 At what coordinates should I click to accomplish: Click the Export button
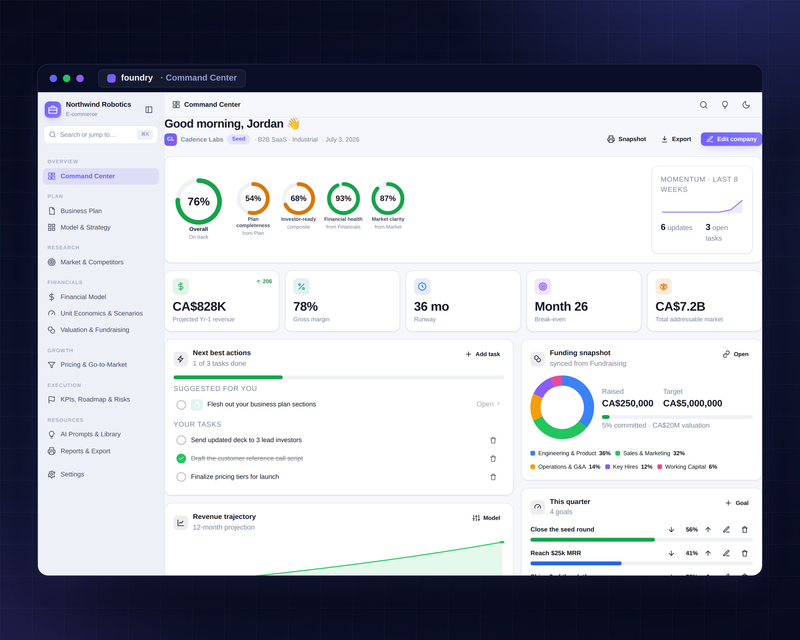pyautogui.click(x=676, y=139)
